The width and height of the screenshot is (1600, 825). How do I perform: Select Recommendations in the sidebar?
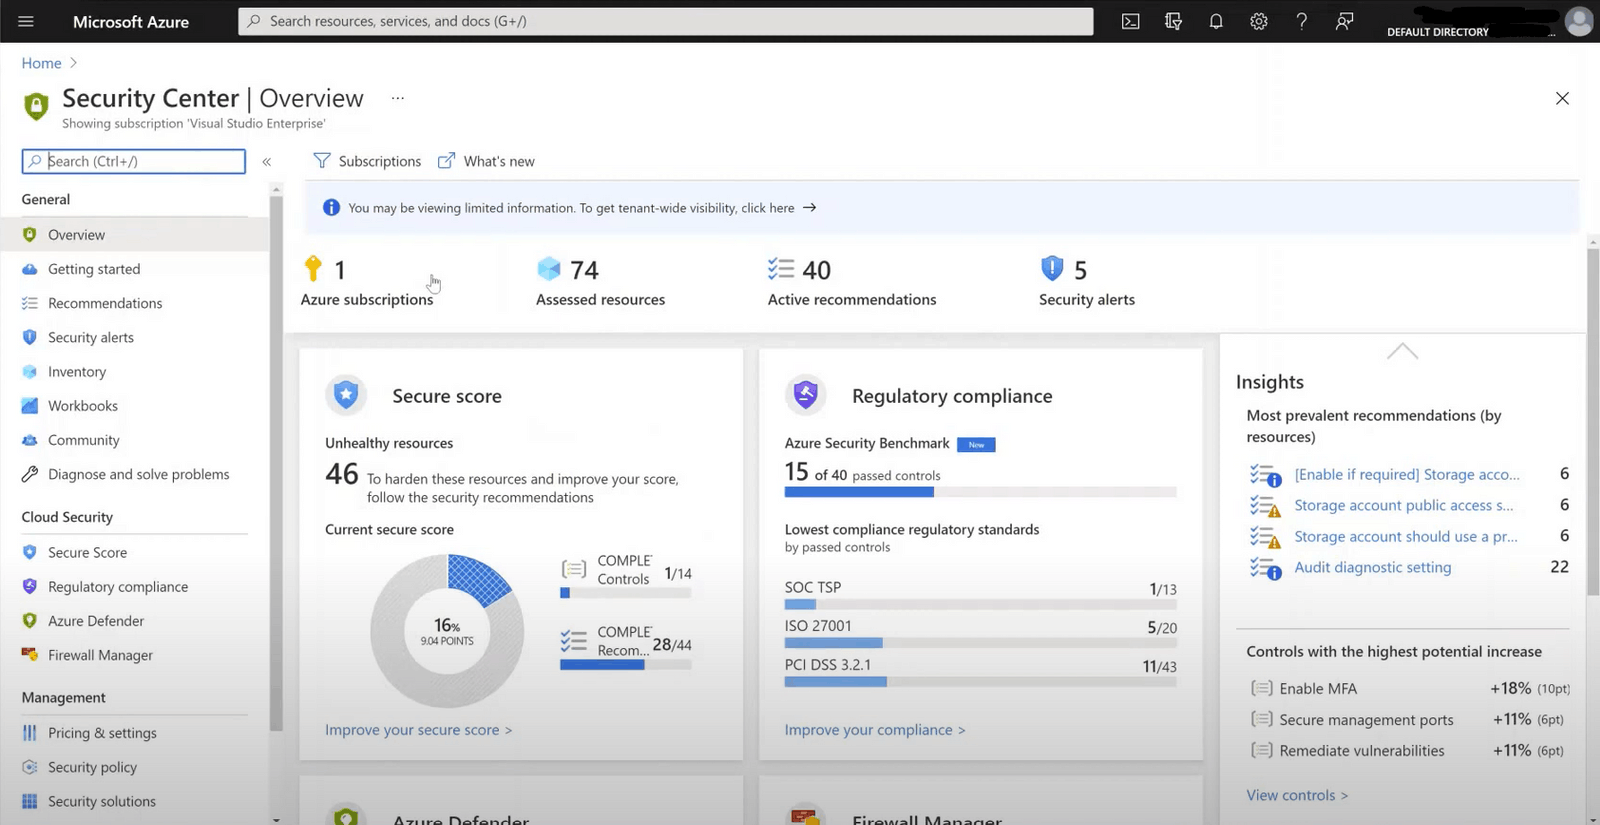coord(104,303)
